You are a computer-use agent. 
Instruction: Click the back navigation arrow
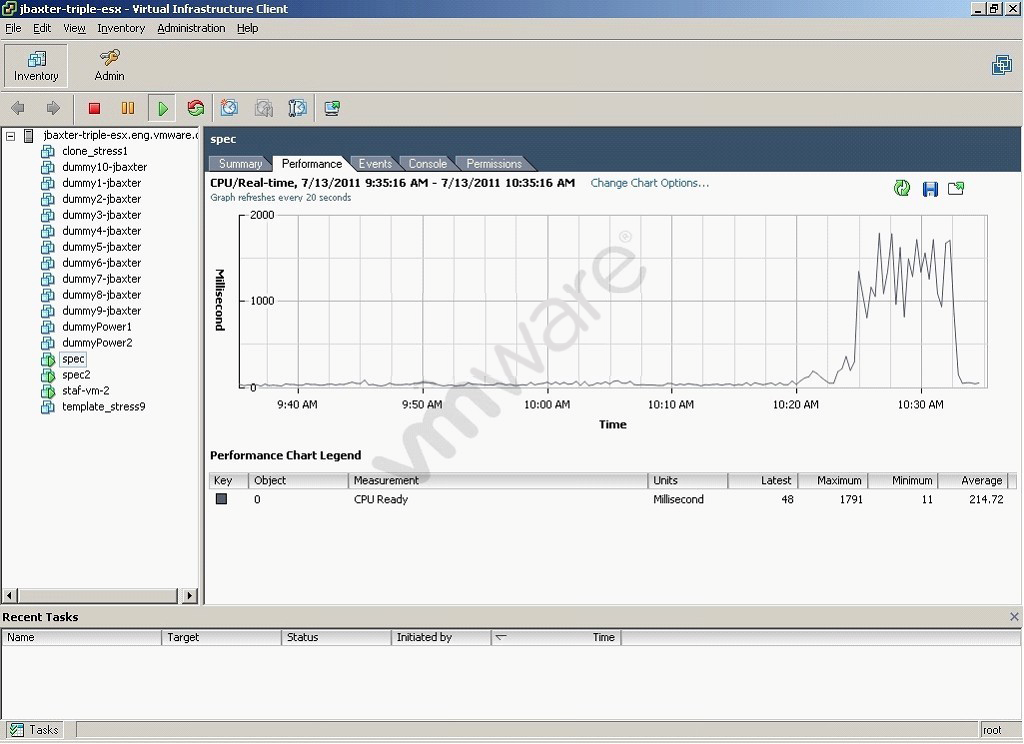[18, 108]
